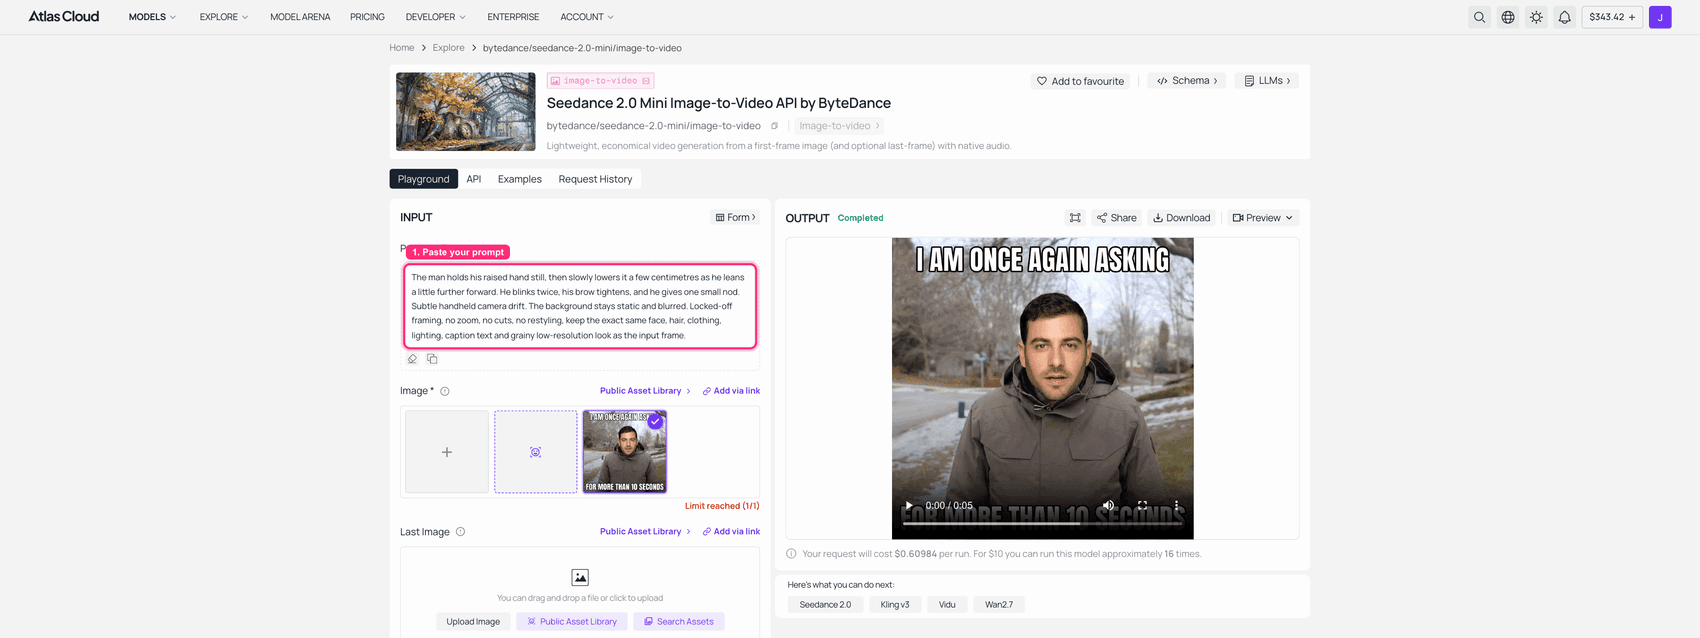Click the model cover thumbnail

pyautogui.click(x=466, y=112)
